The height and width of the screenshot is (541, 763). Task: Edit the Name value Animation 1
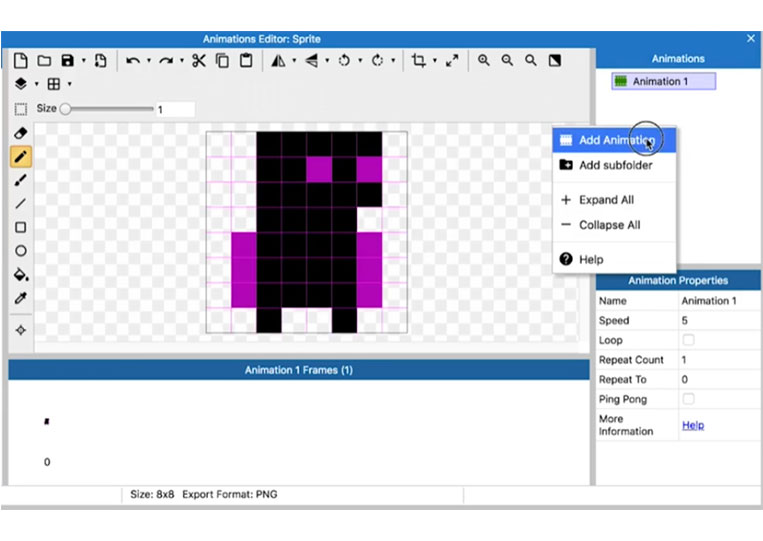[720, 301]
